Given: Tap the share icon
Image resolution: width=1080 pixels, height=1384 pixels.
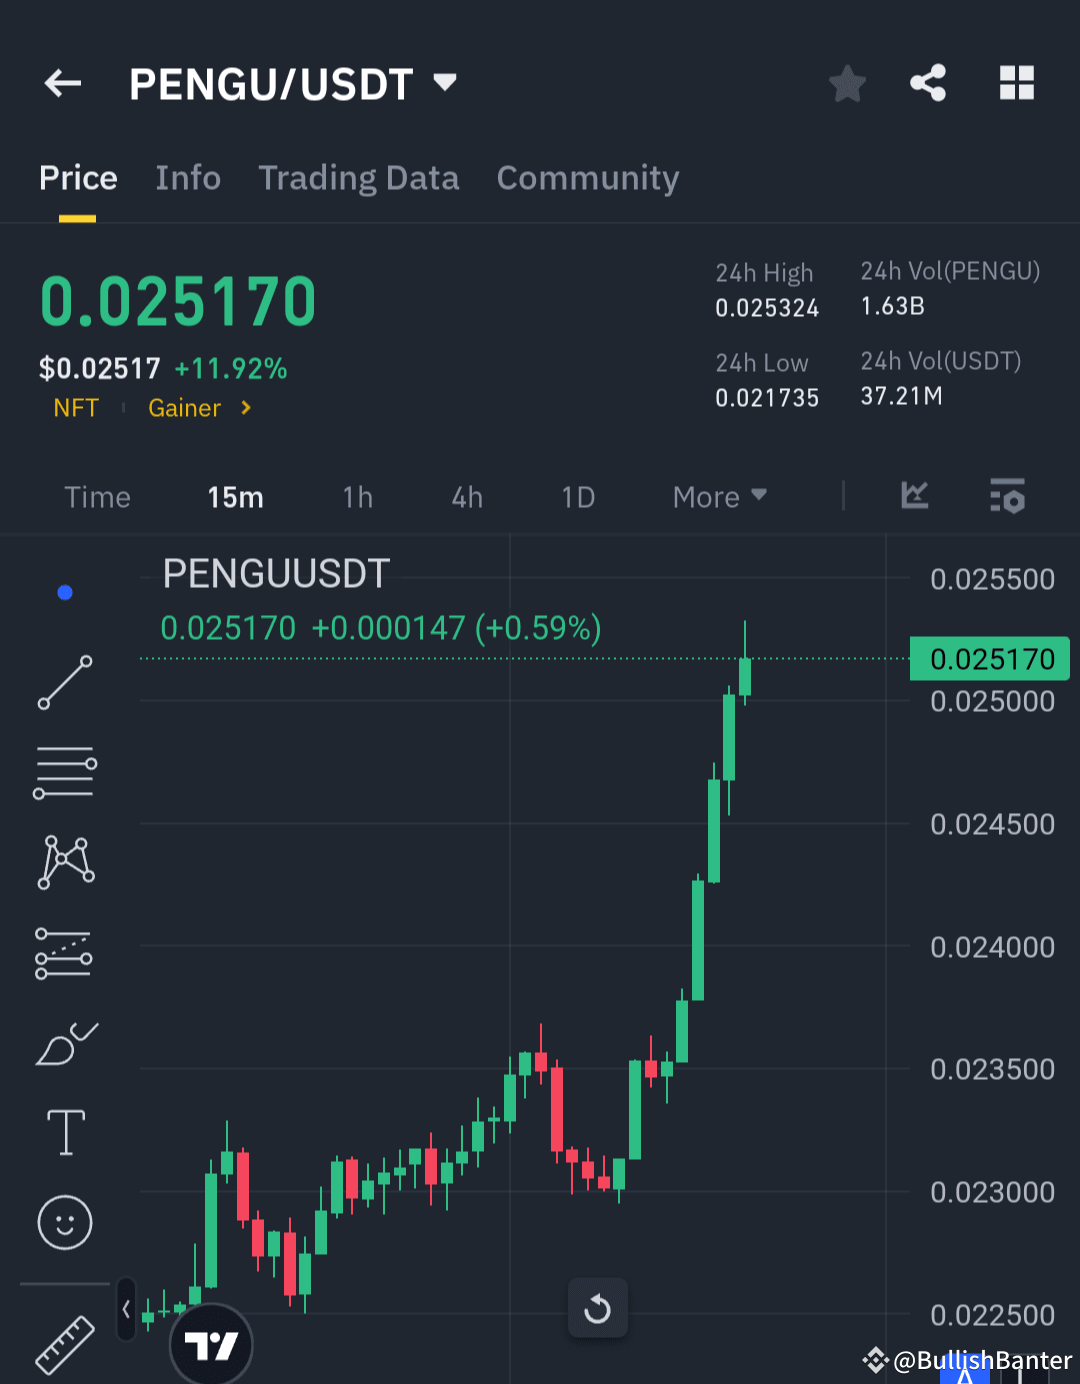Looking at the screenshot, I should (927, 84).
